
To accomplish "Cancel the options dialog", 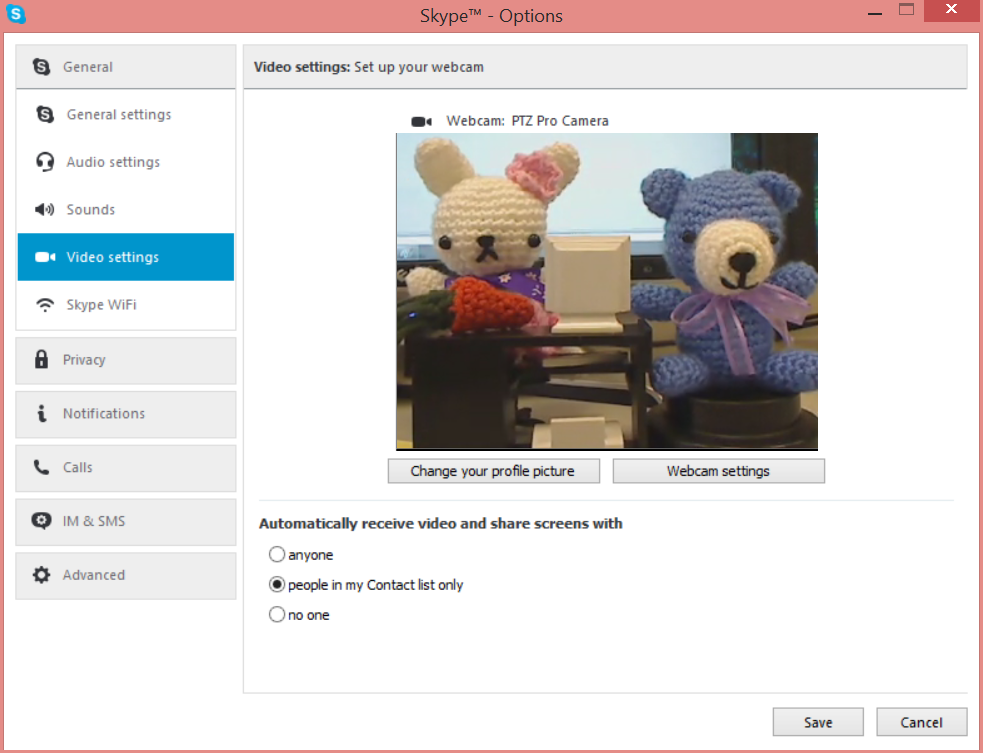I will (922, 722).
